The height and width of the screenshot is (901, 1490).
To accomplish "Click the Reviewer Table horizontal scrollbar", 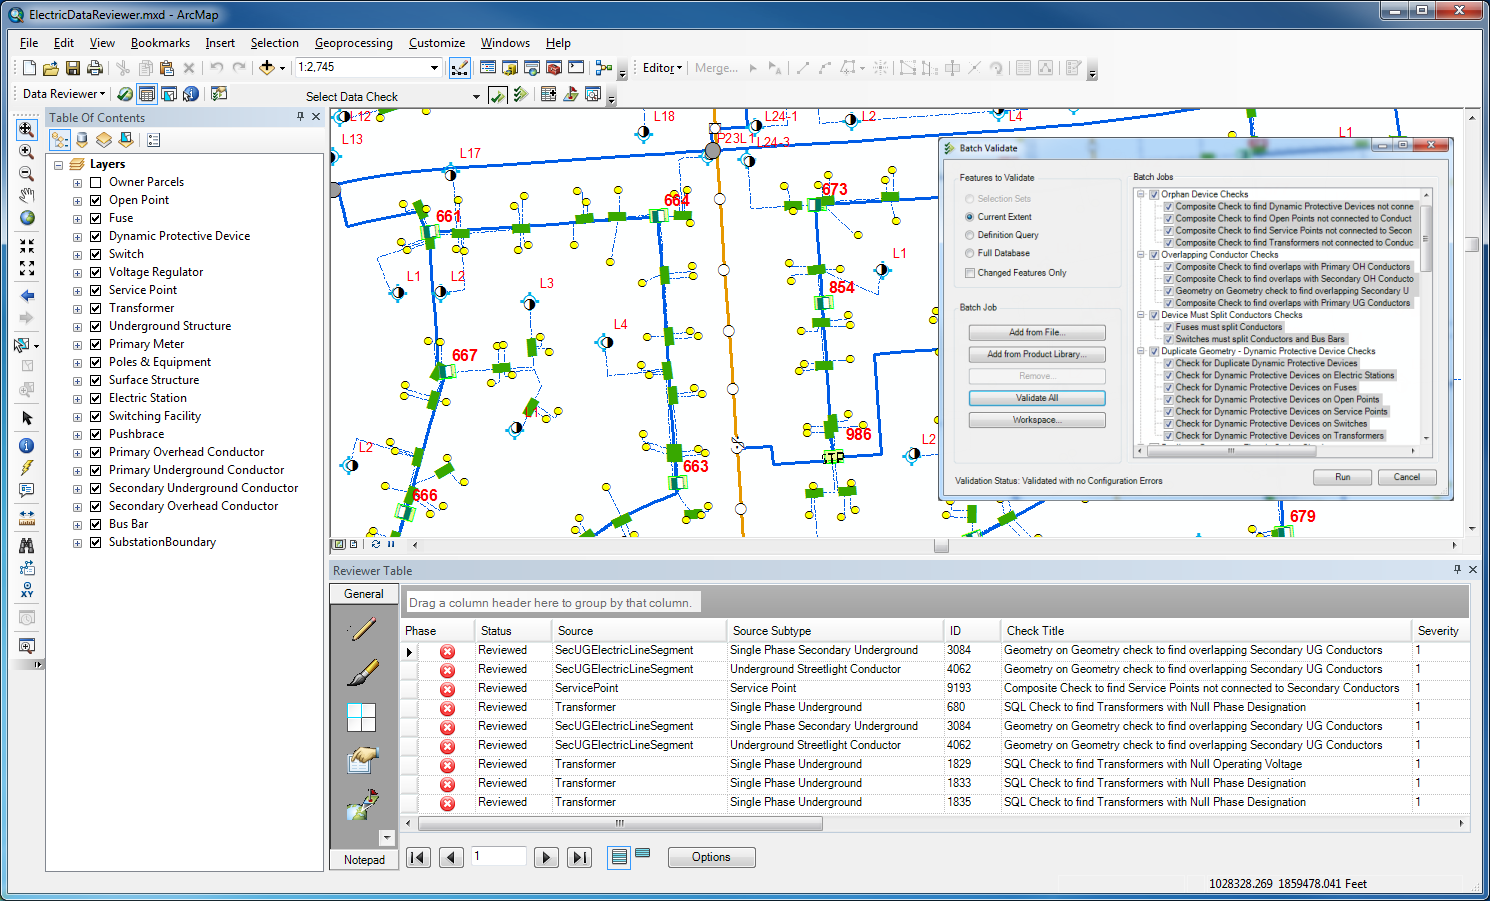I will click(620, 824).
